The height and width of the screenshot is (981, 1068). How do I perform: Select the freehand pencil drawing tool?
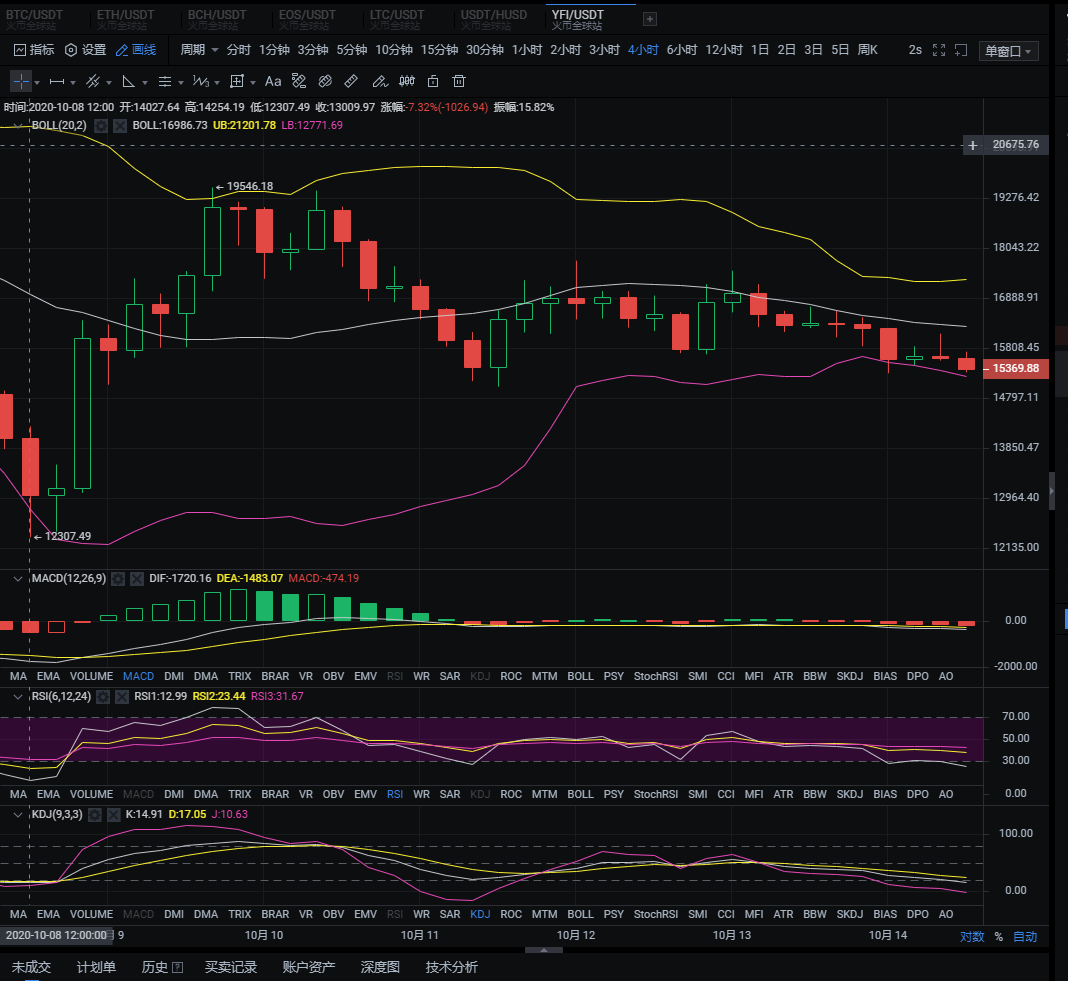tap(379, 82)
